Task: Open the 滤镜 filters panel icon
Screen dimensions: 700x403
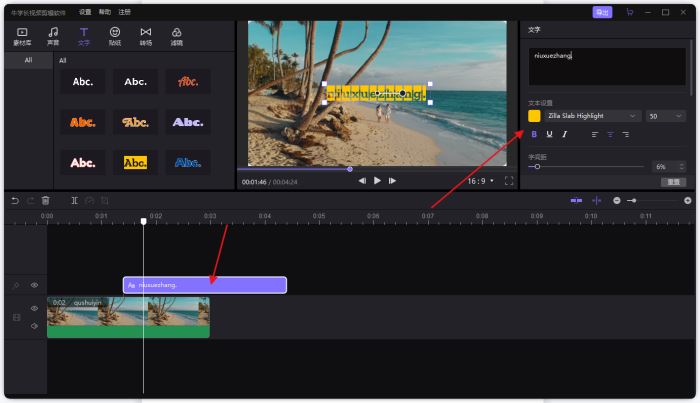Action: click(x=177, y=37)
